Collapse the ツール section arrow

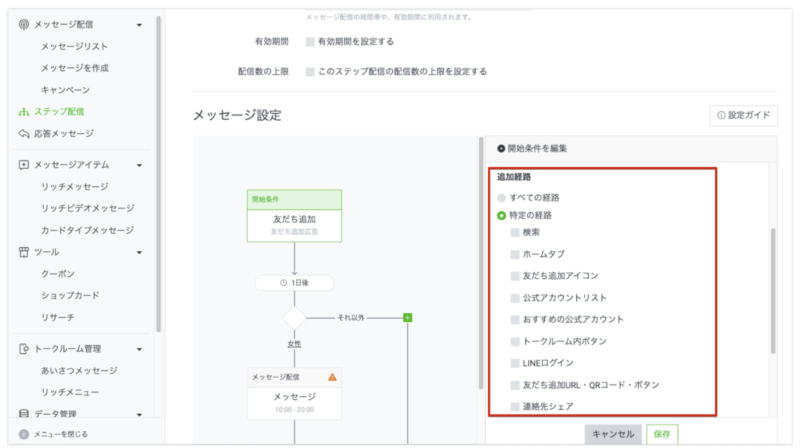tap(139, 252)
